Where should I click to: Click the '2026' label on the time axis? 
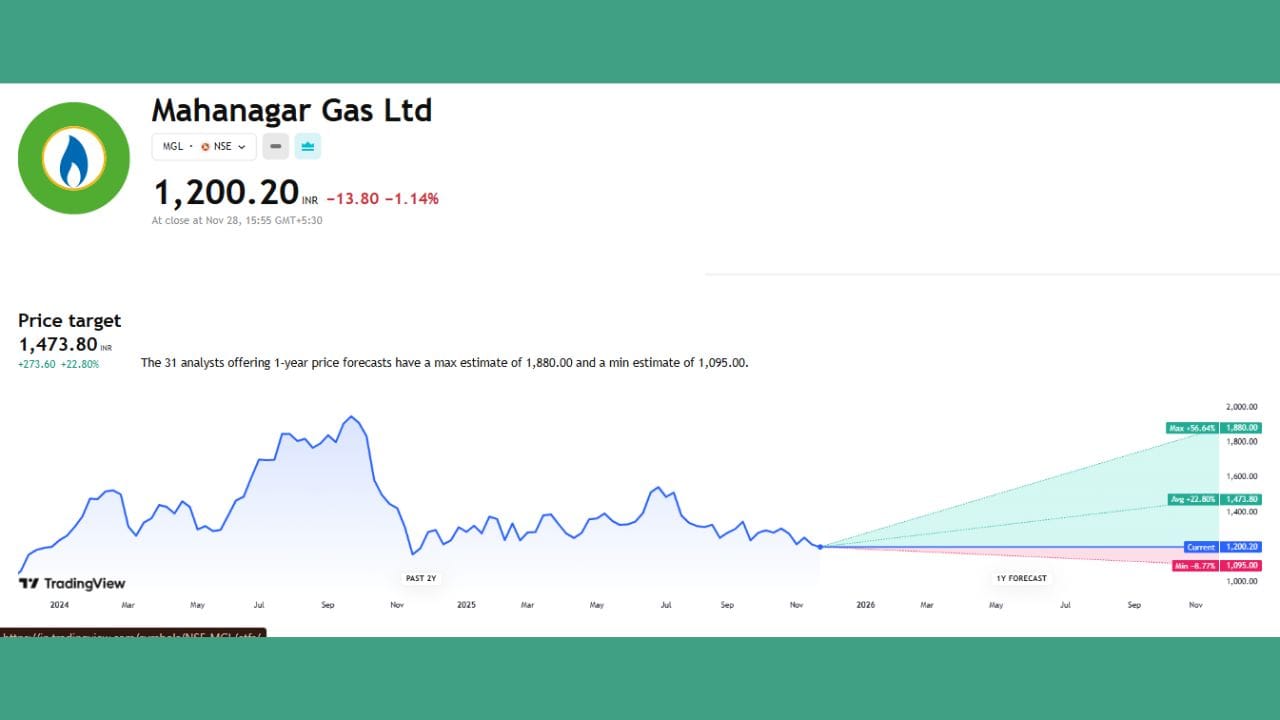point(864,604)
